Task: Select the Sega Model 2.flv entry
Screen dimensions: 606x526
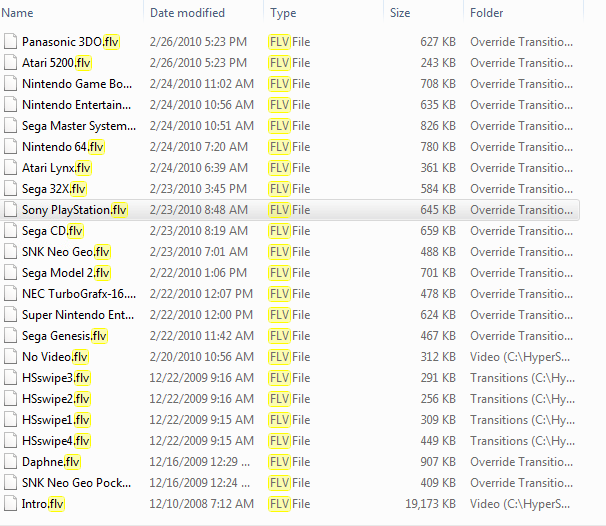Action: pos(66,273)
